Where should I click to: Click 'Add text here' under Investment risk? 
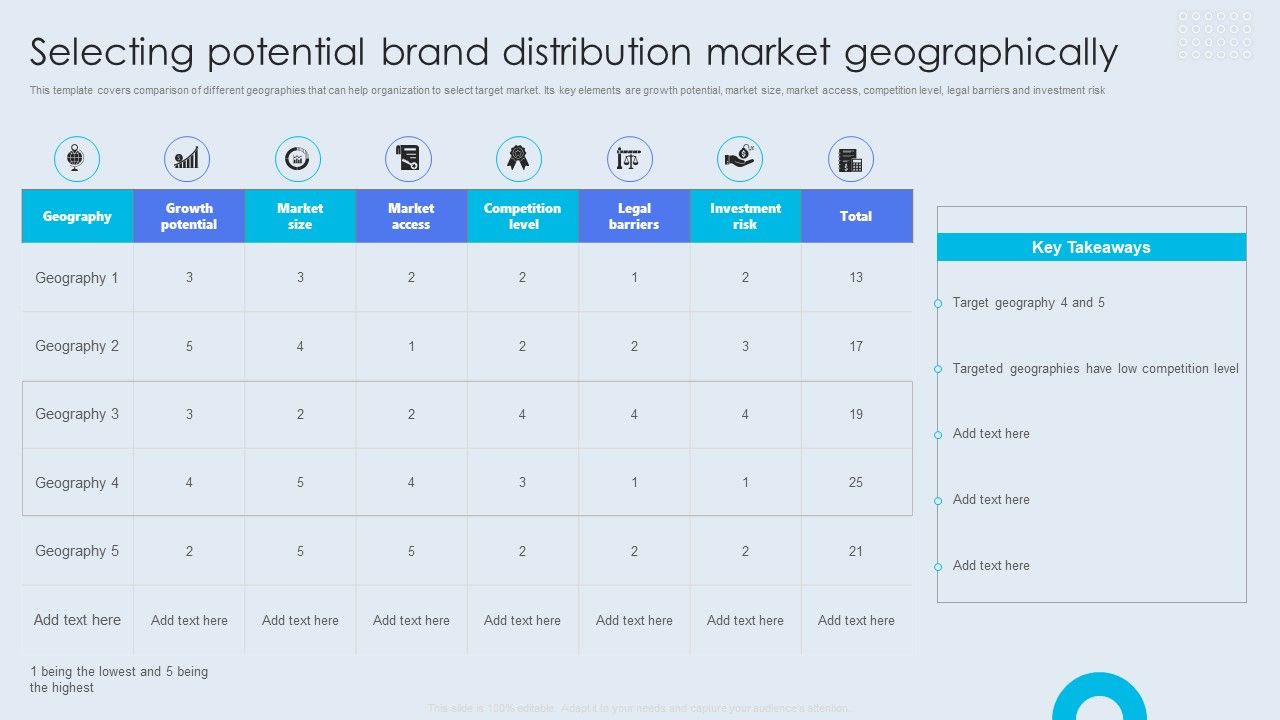pyautogui.click(x=745, y=620)
